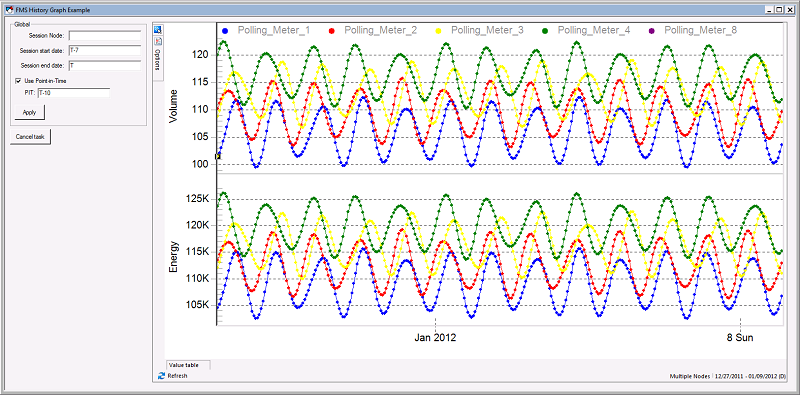
Task: Click the Session start date label
Action: [x=42, y=51]
